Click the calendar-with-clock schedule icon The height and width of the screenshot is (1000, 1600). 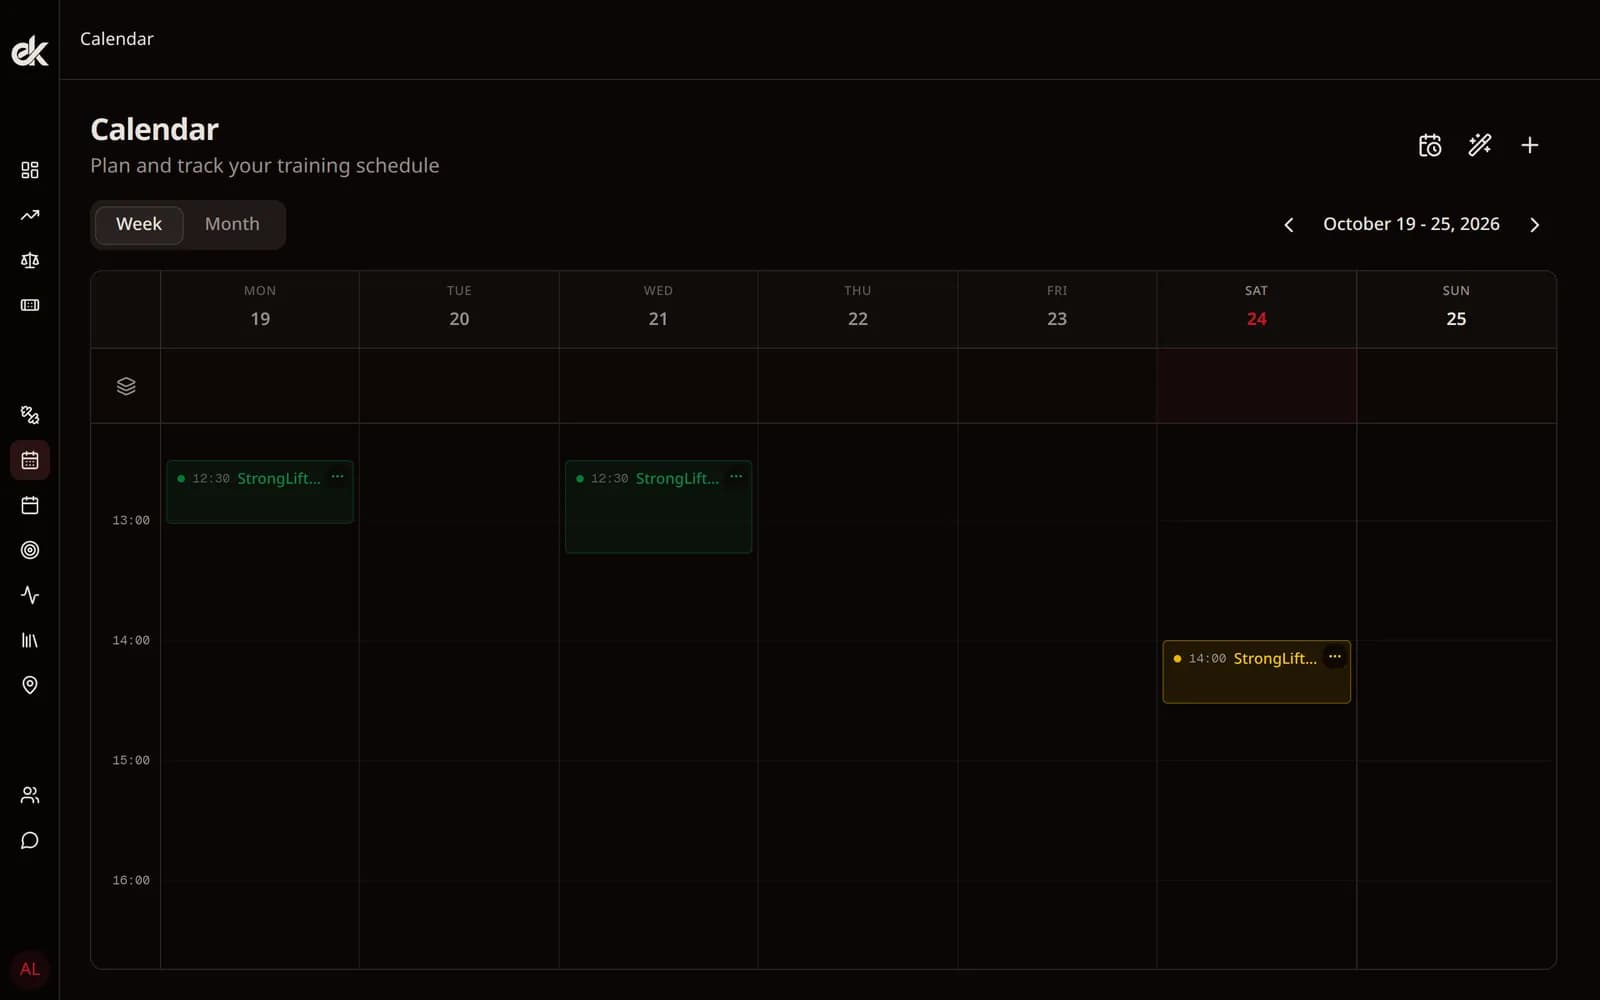1430,145
